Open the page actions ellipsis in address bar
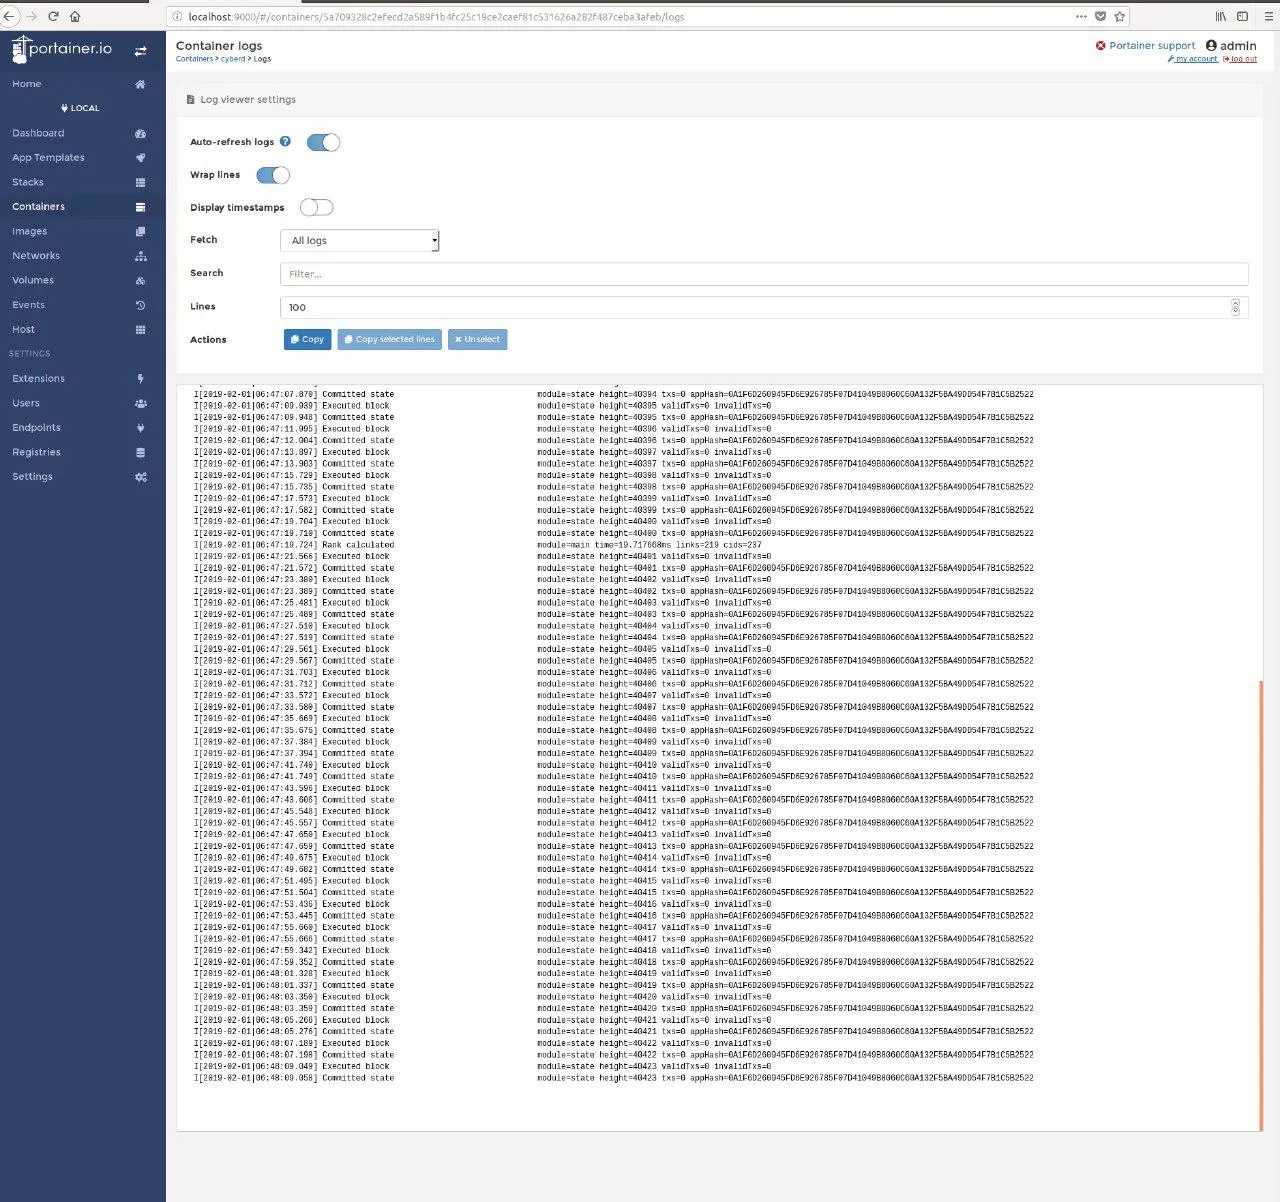1280x1202 pixels. [1081, 16]
